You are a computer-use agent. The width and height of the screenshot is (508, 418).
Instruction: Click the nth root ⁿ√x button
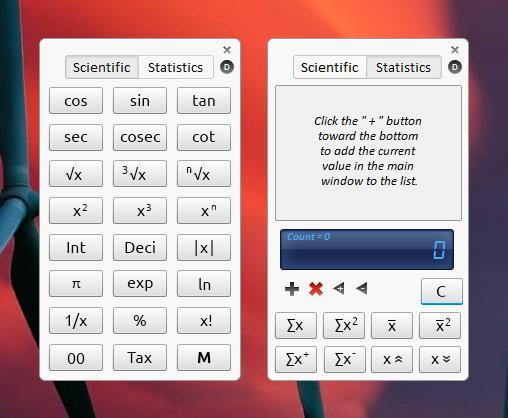[x=204, y=174]
